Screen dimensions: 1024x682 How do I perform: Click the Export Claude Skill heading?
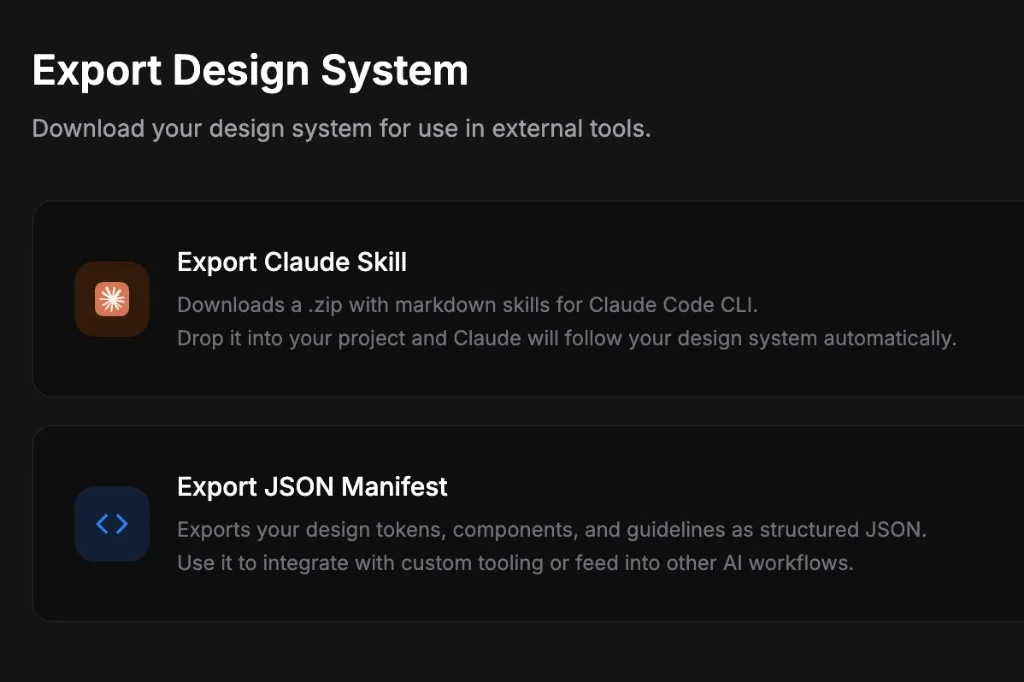pos(291,262)
